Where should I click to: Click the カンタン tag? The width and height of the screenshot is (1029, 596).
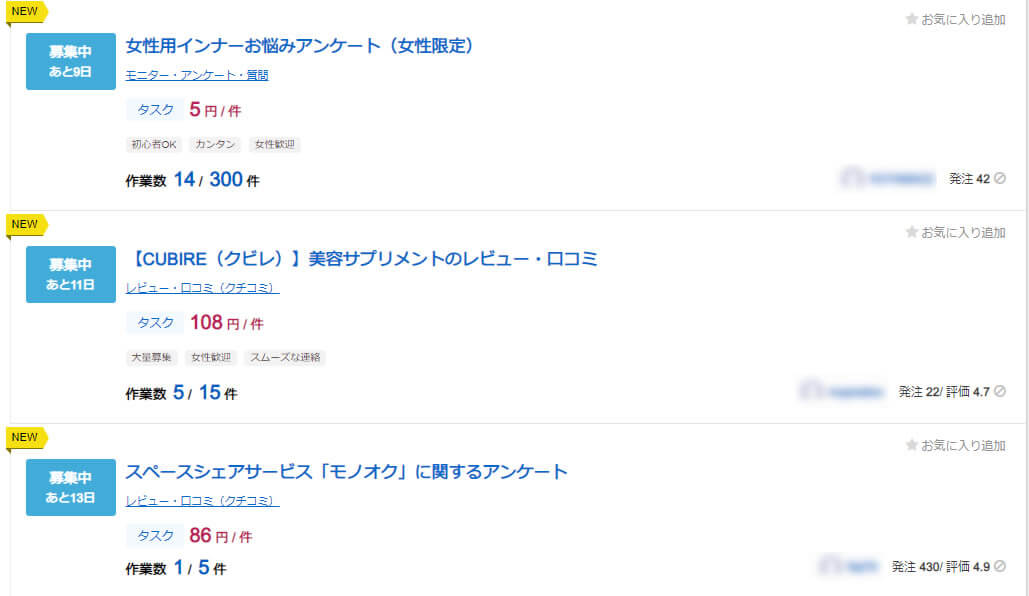point(215,144)
